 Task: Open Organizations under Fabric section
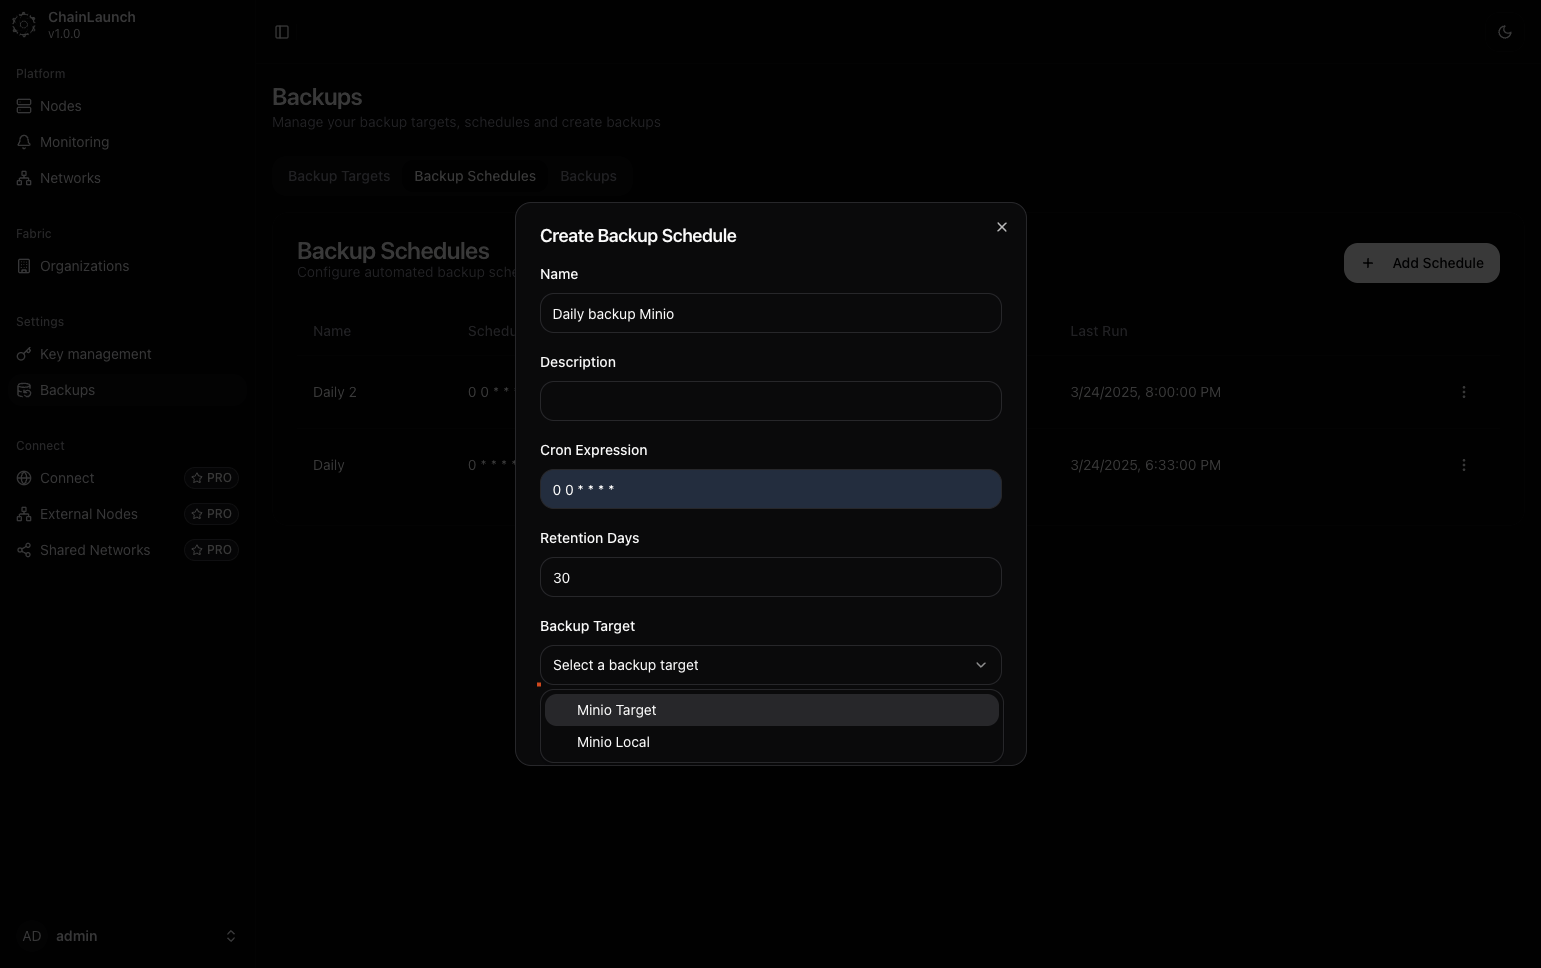pyautogui.click(x=84, y=266)
